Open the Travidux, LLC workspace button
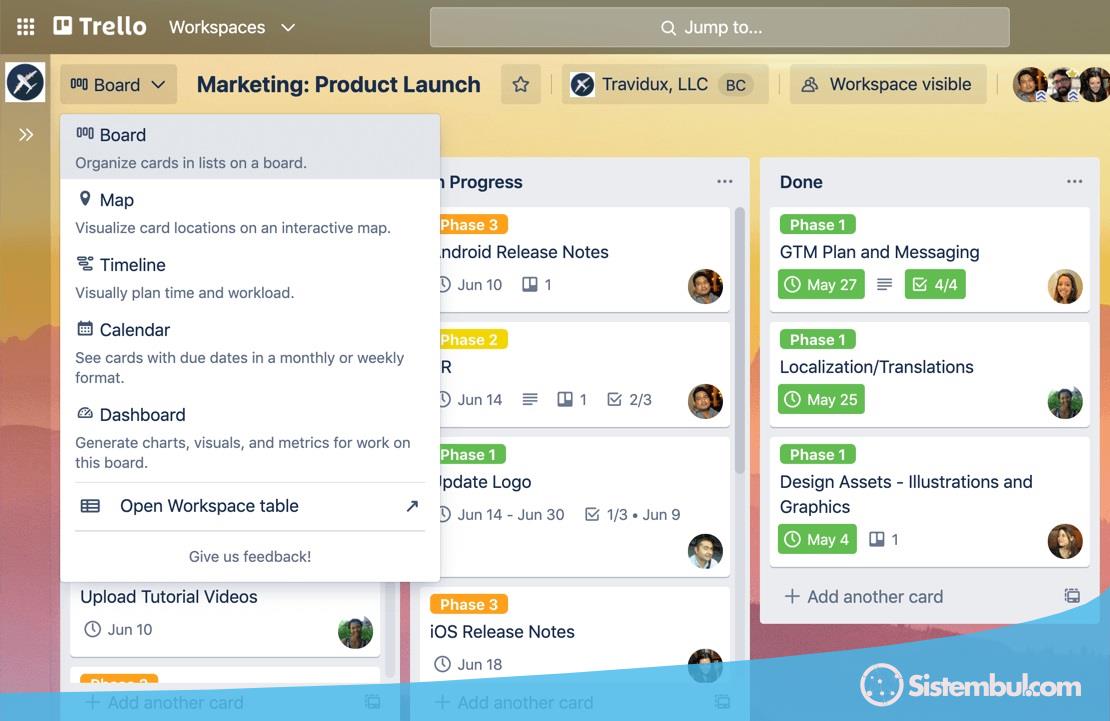The width and height of the screenshot is (1110, 721). pyautogui.click(x=665, y=84)
